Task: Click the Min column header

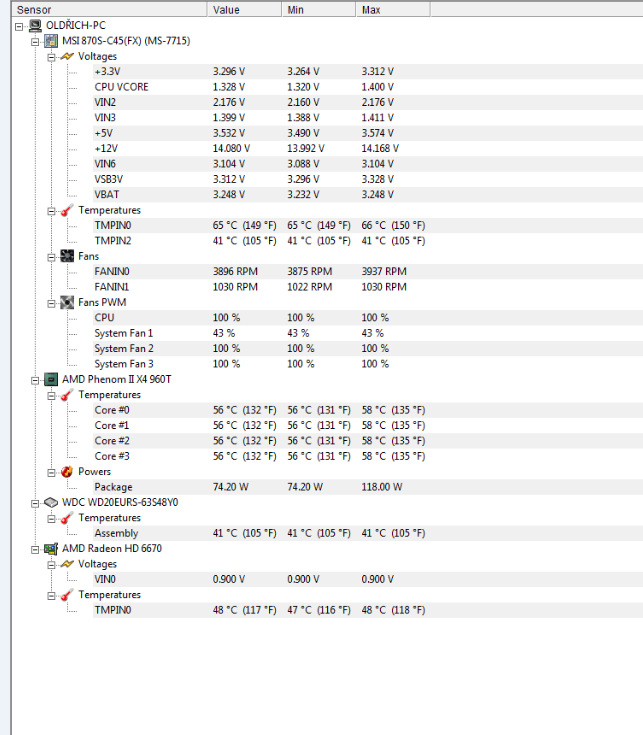Action: click(x=319, y=9)
